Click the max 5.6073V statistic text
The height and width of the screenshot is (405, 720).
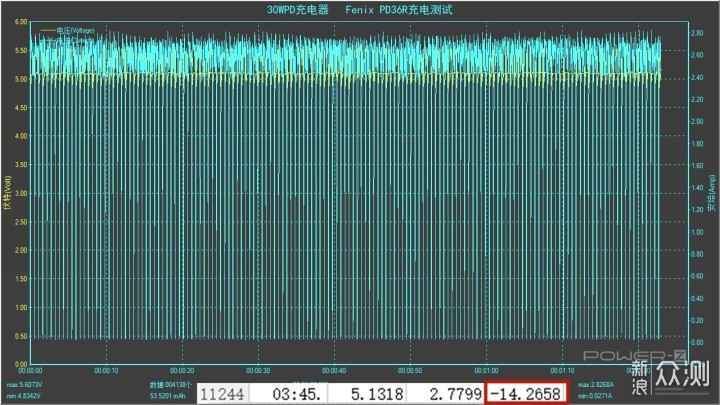click(x=26, y=384)
